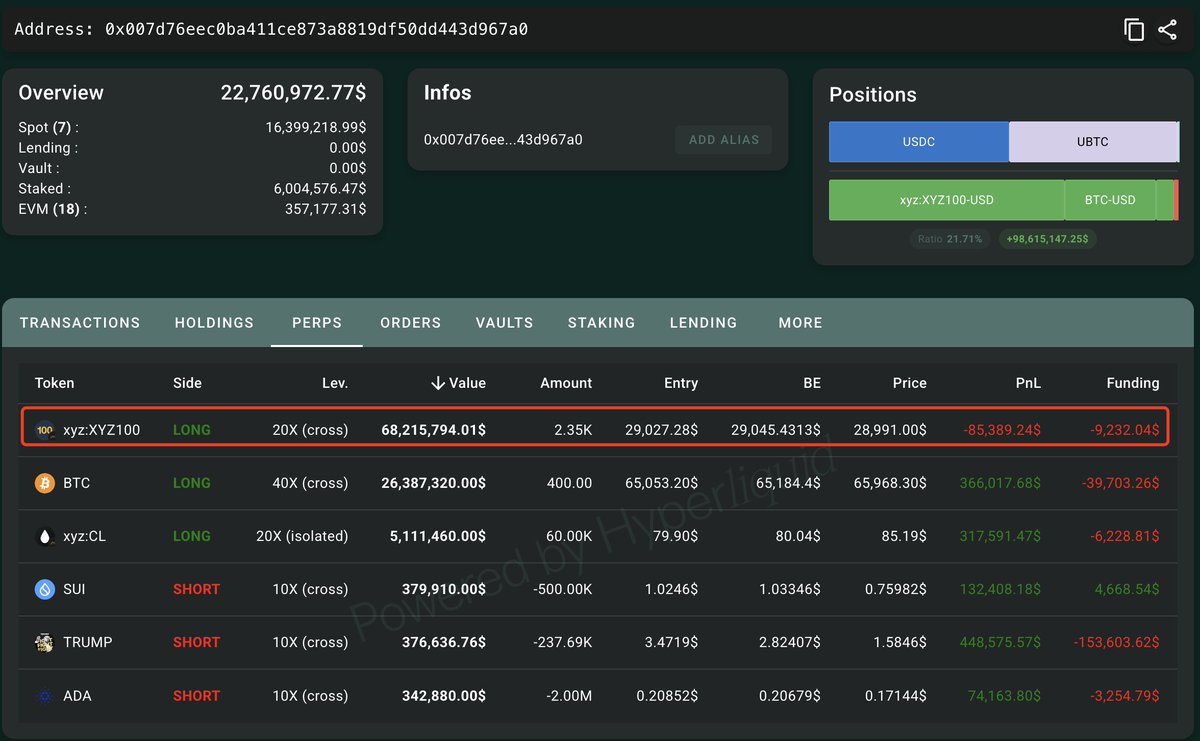Sort by the Value column arrow
The image size is (1200, 741).
pyautogui.click(x=438, y=383)
